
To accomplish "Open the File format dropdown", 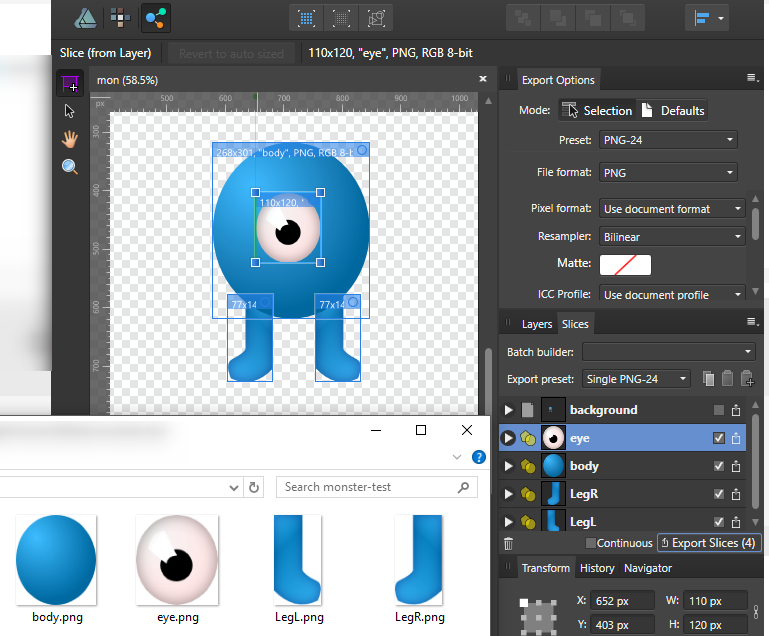I will click(x=668, y=173).
